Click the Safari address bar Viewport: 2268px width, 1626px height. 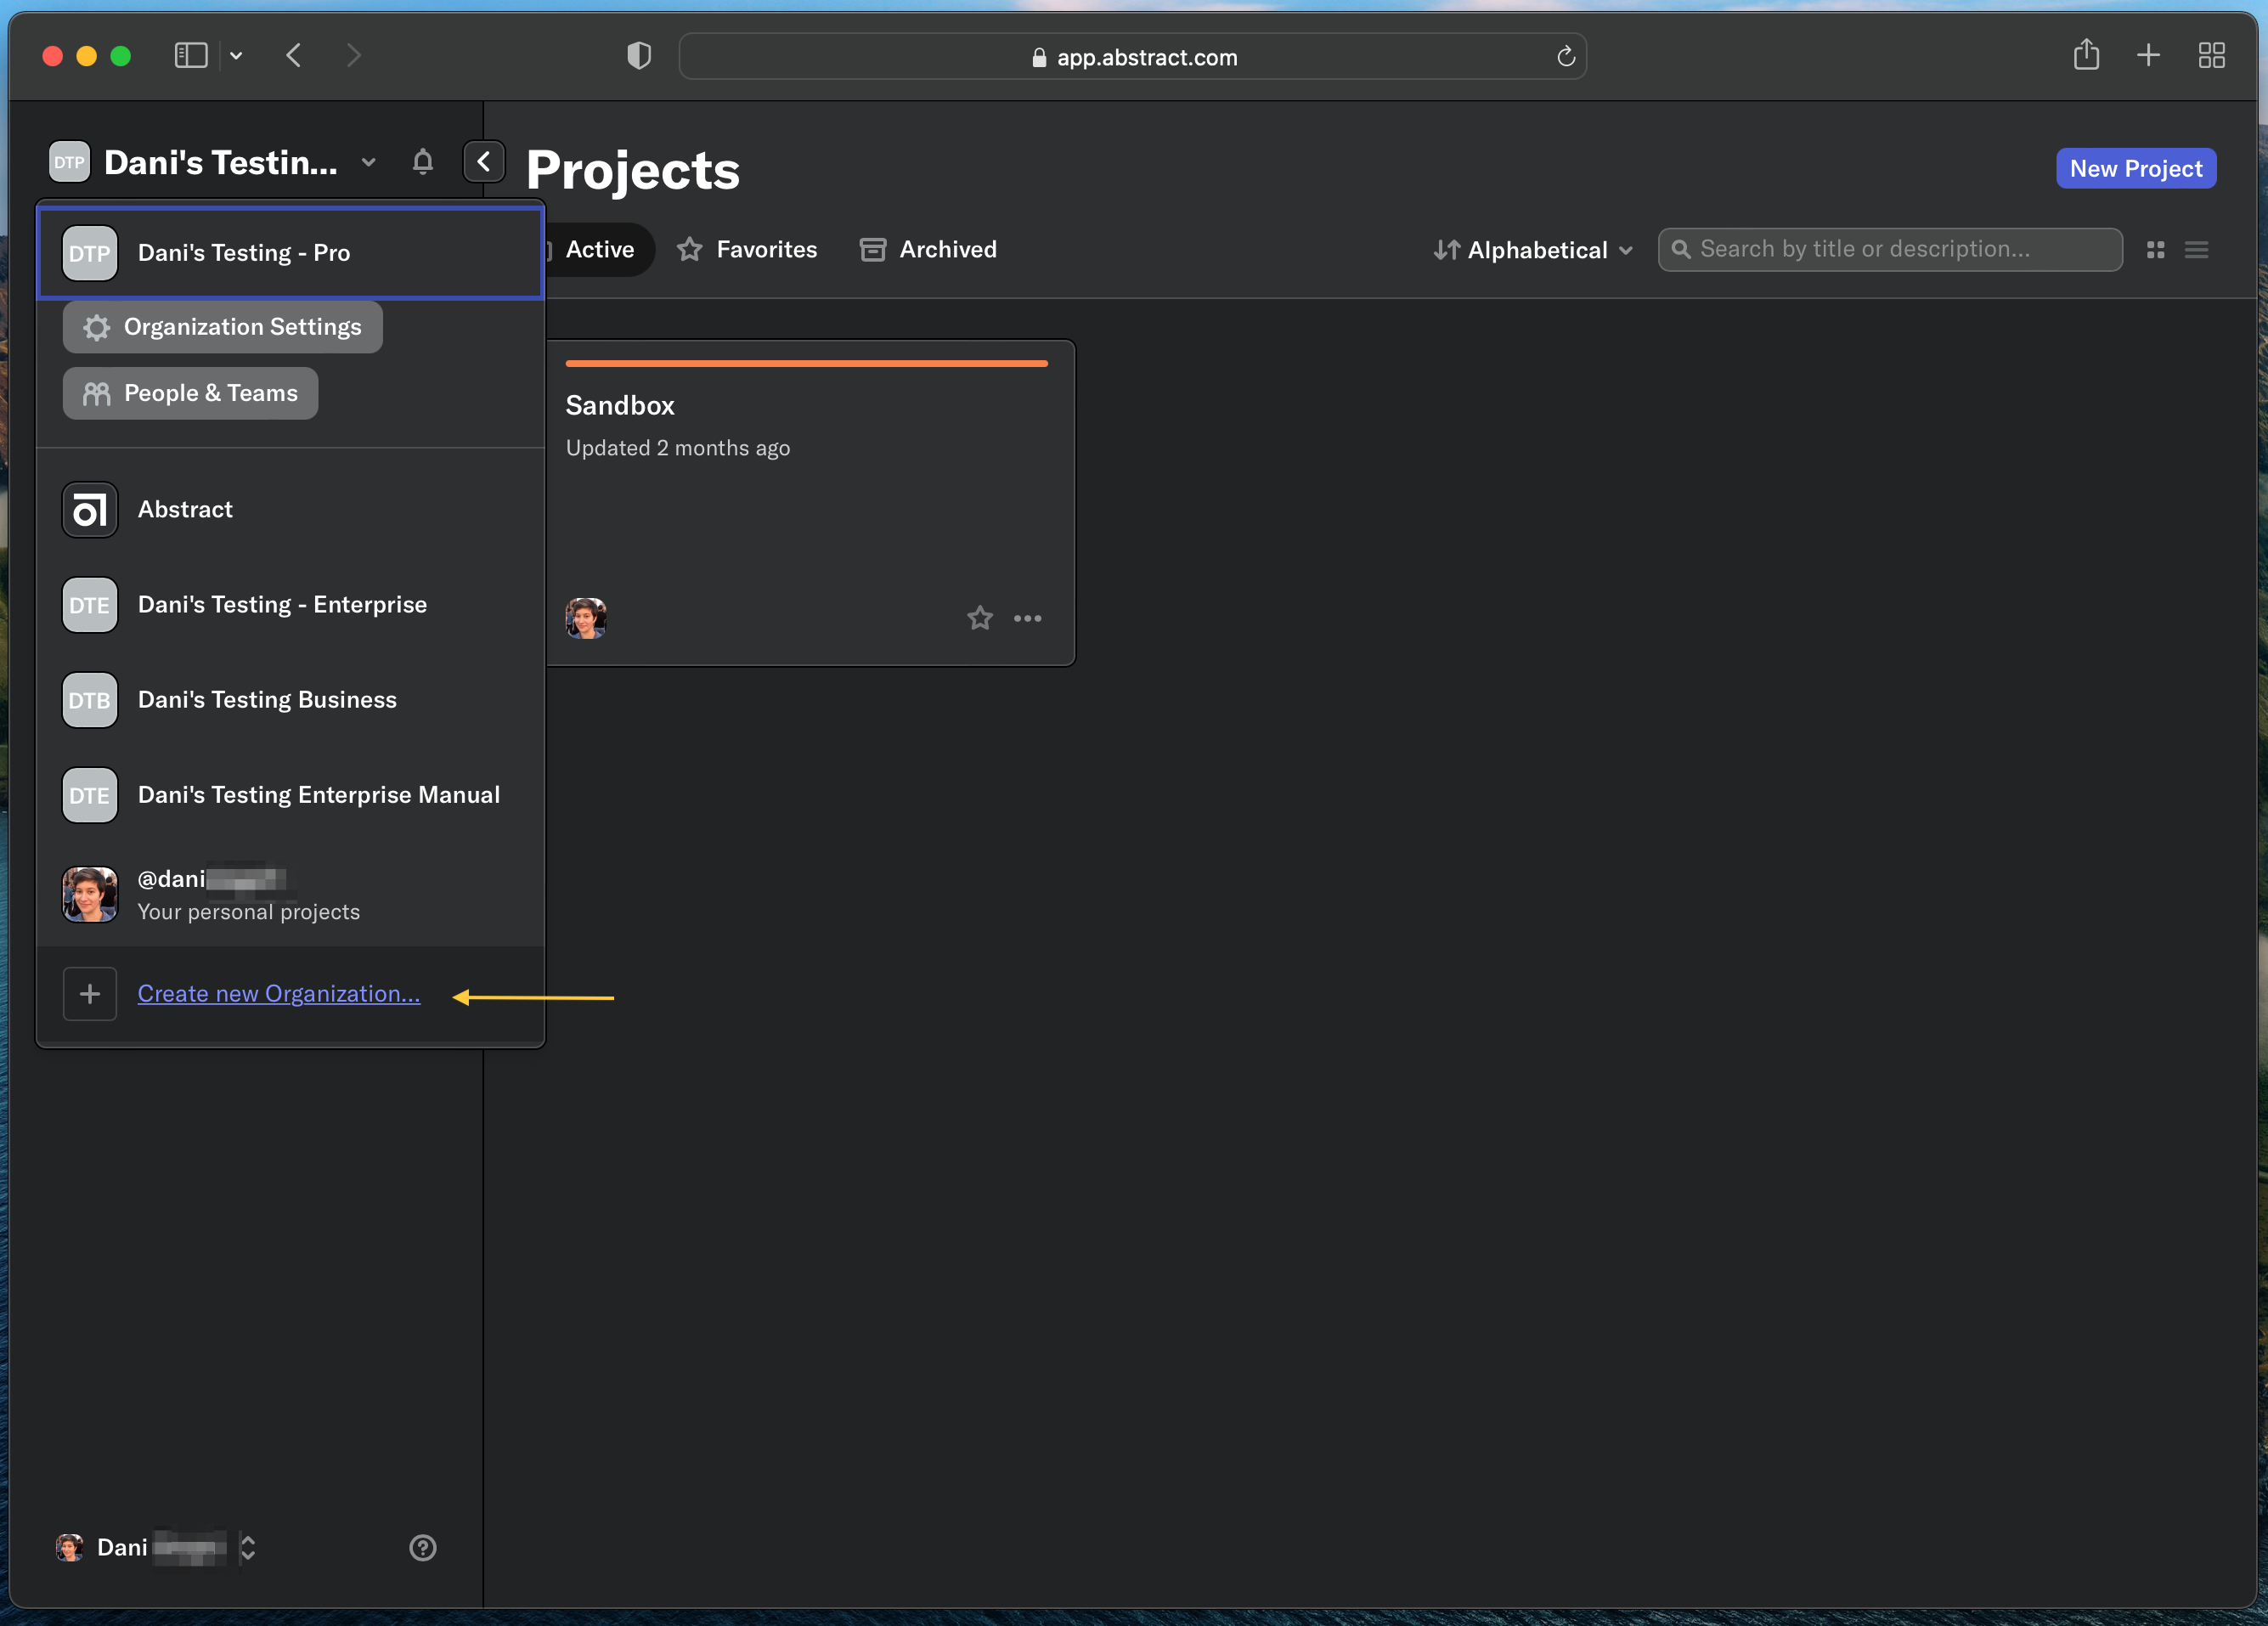1132,57
